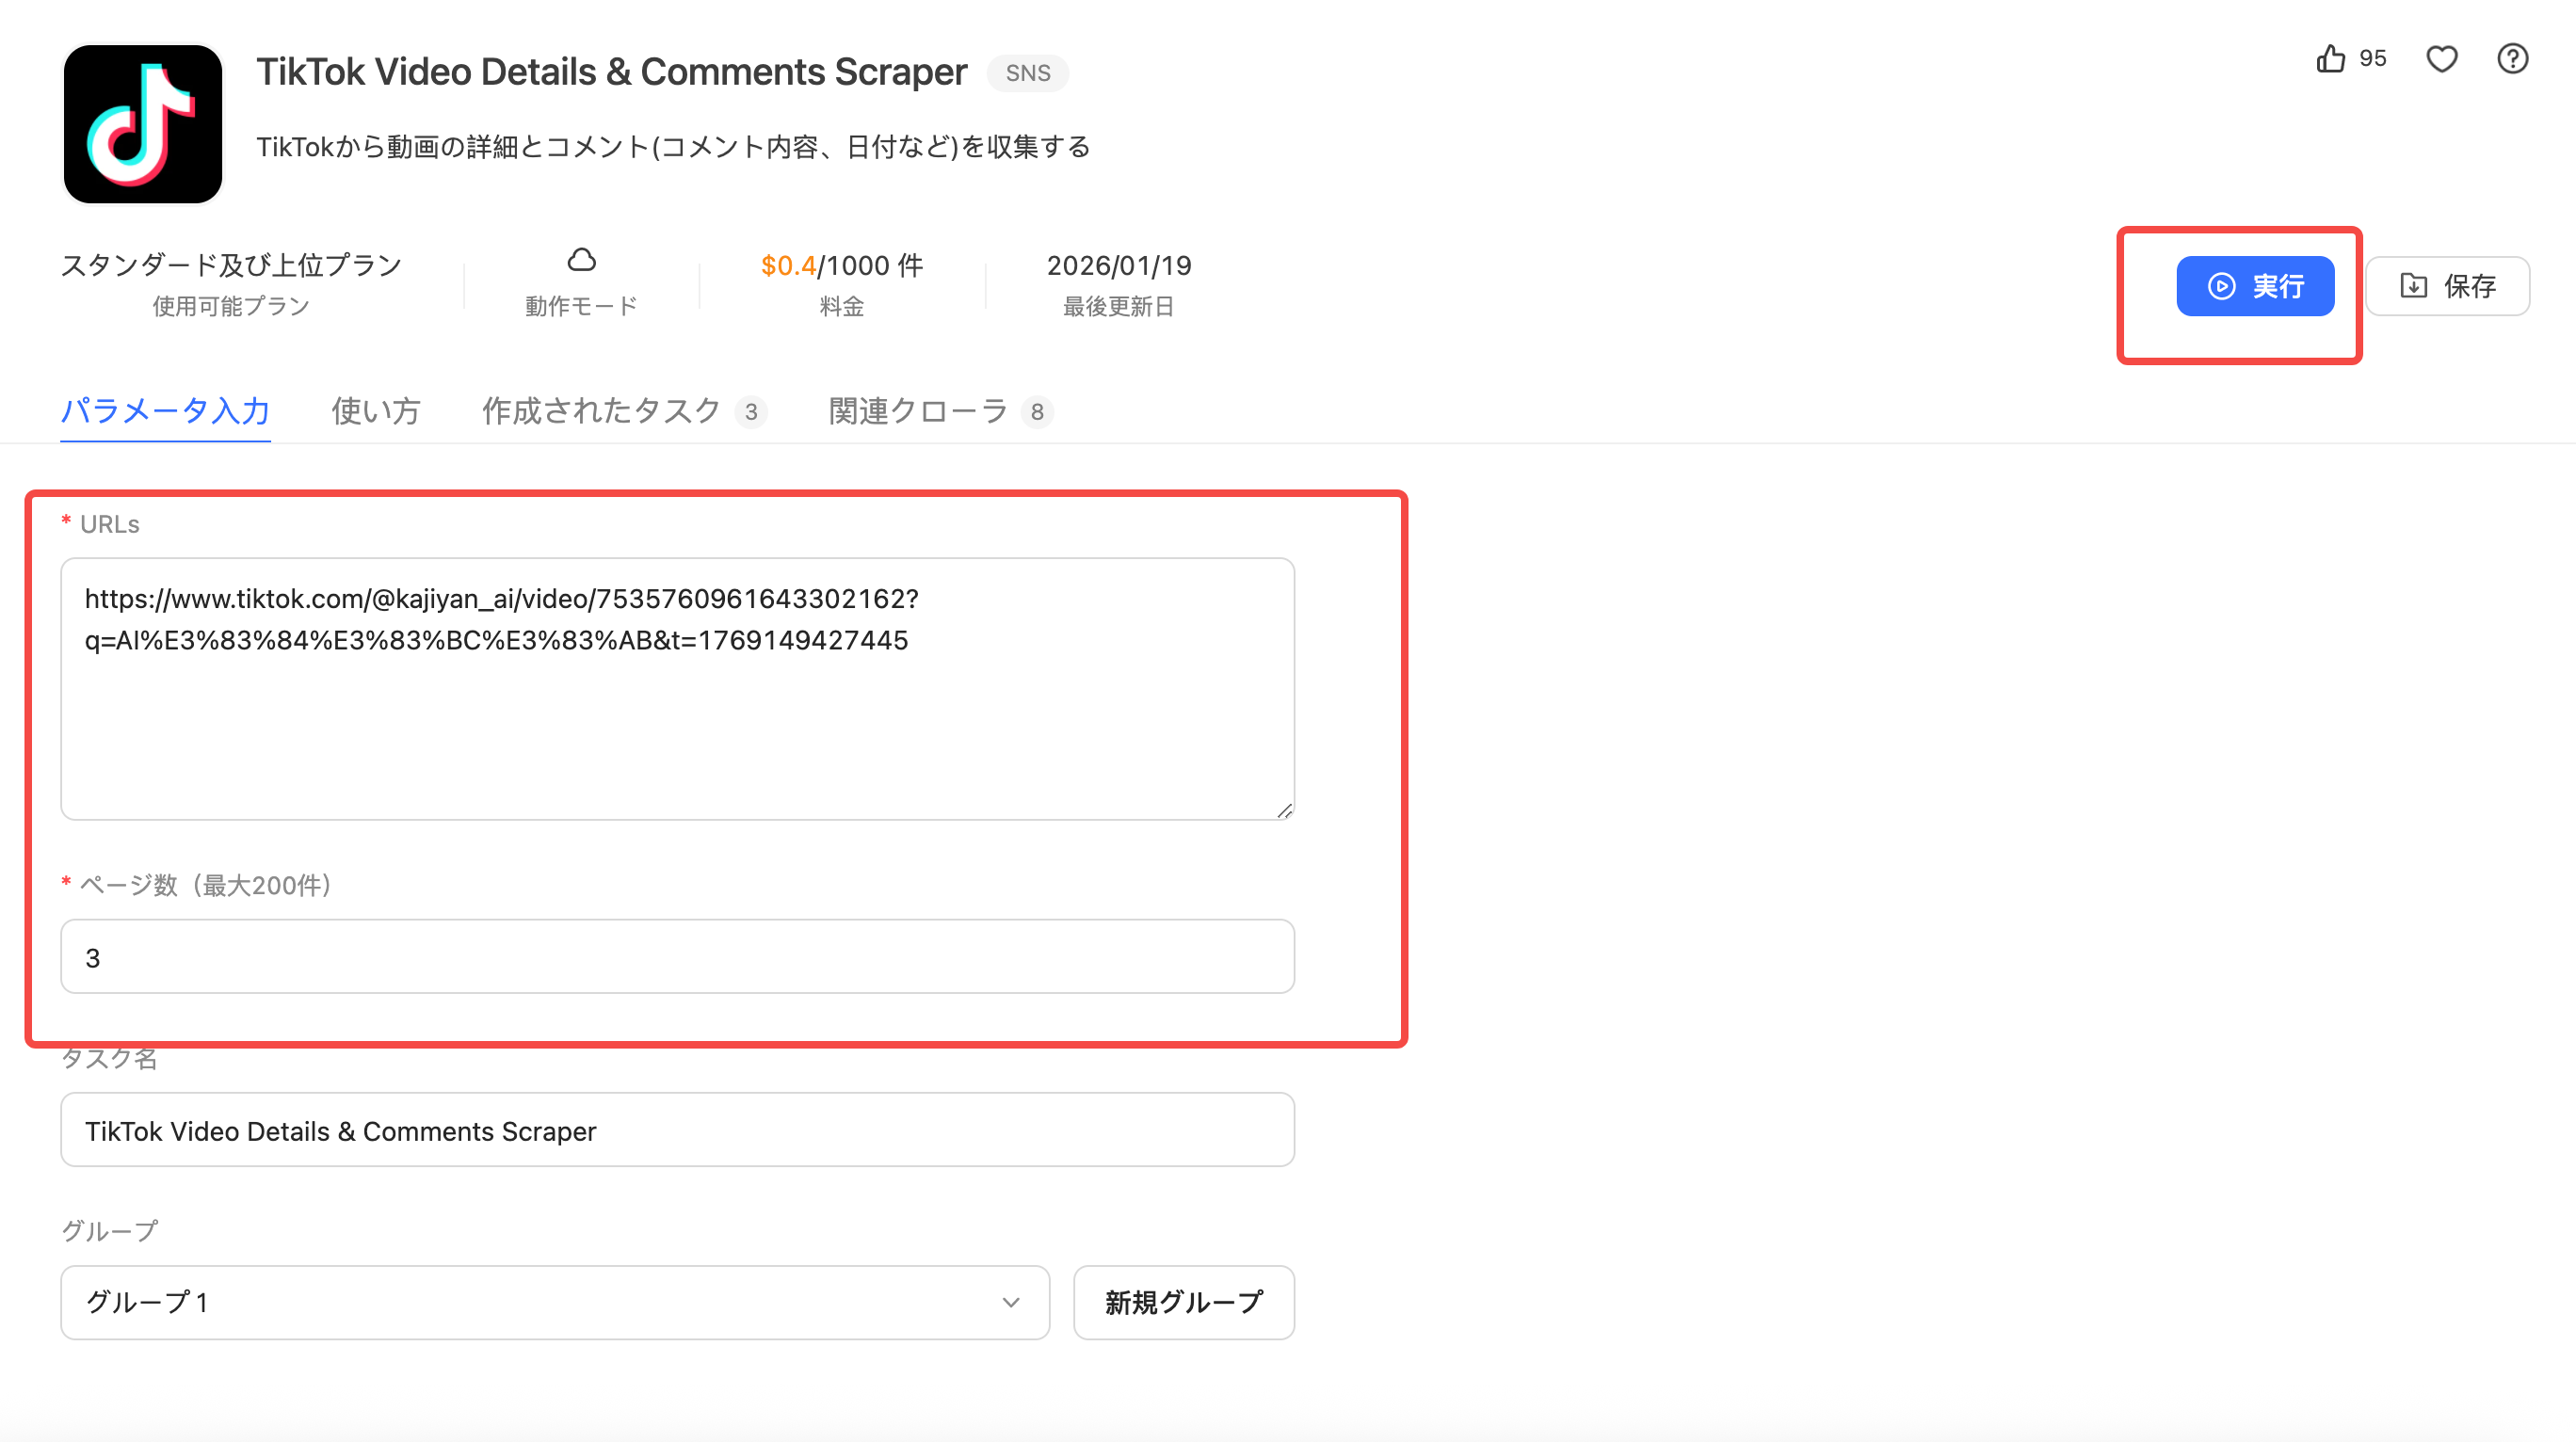
Task: Click the タスク名 input field
Action: coord(677,1130)
